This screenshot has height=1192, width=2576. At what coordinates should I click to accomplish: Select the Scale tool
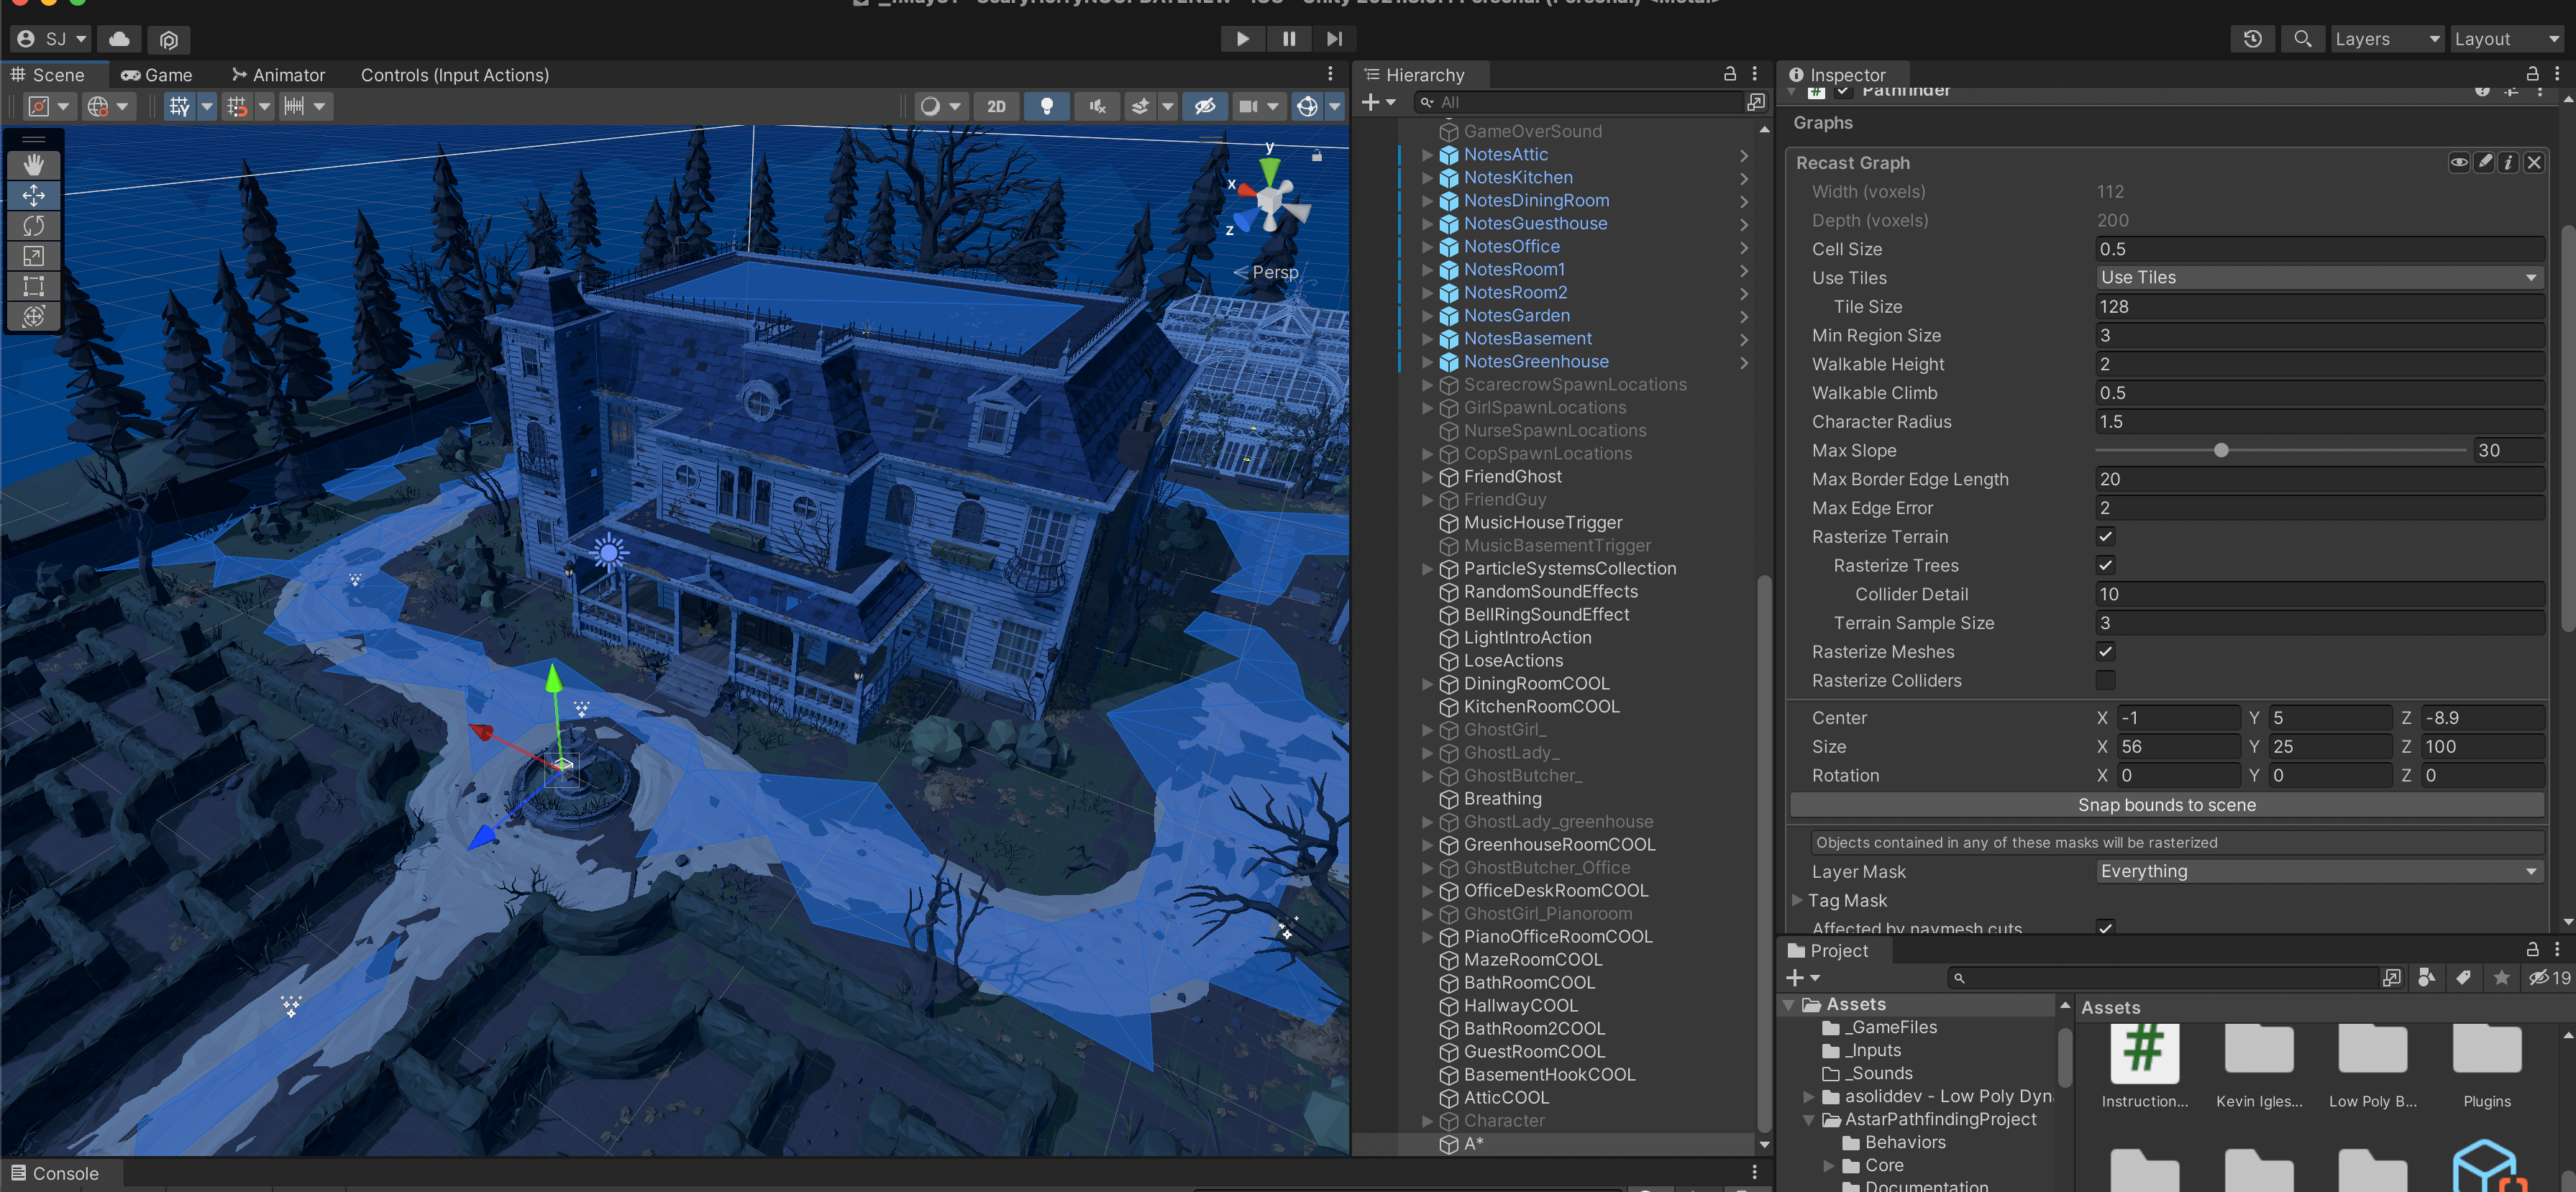coord(33,256)
